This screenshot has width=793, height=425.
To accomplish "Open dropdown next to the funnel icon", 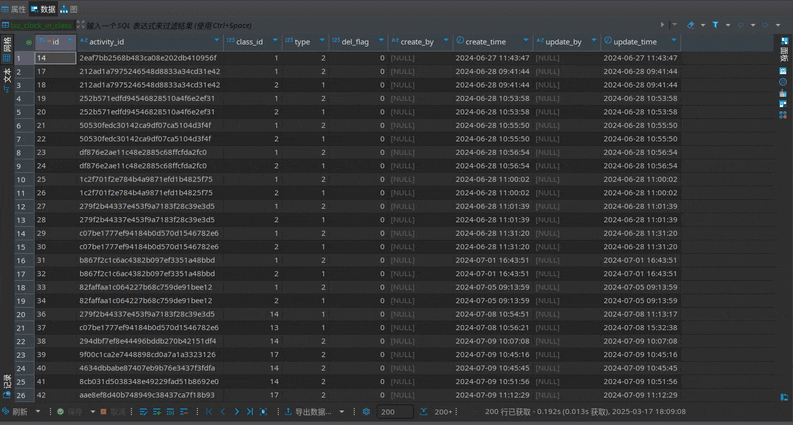I will pyautogui.click(x=728, y=25).
